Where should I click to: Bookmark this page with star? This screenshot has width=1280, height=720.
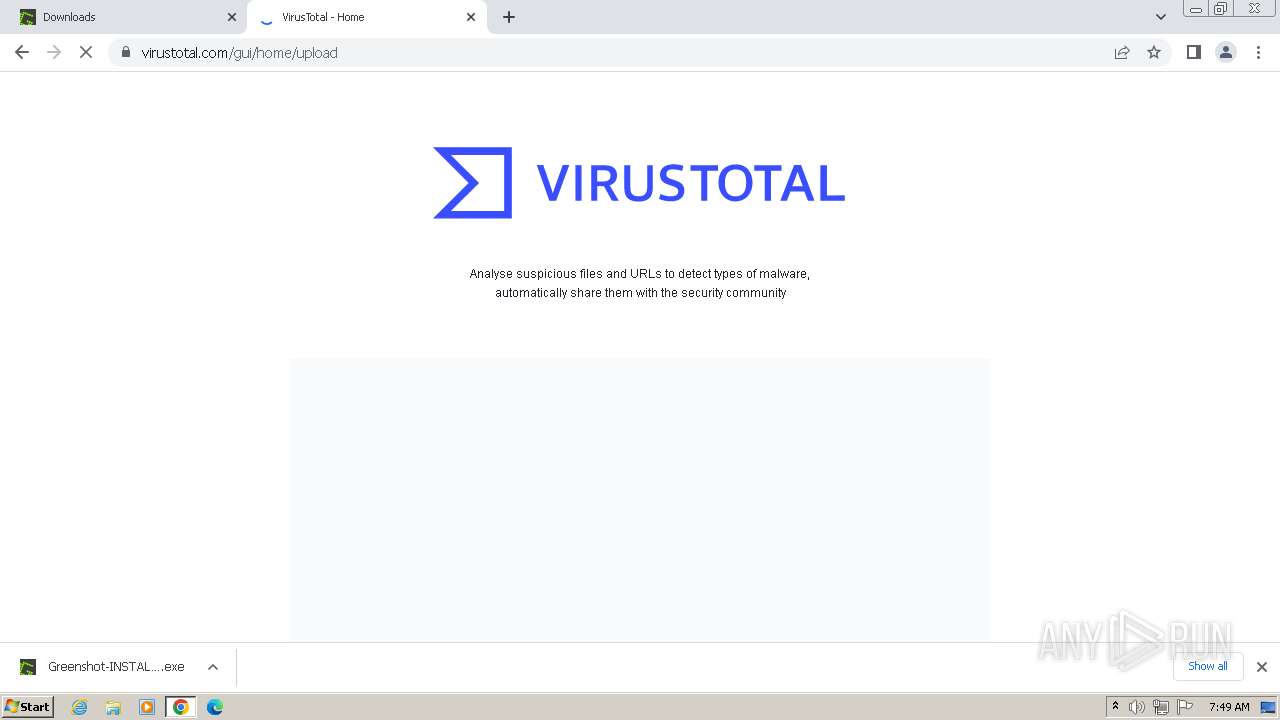[1154, 52]
